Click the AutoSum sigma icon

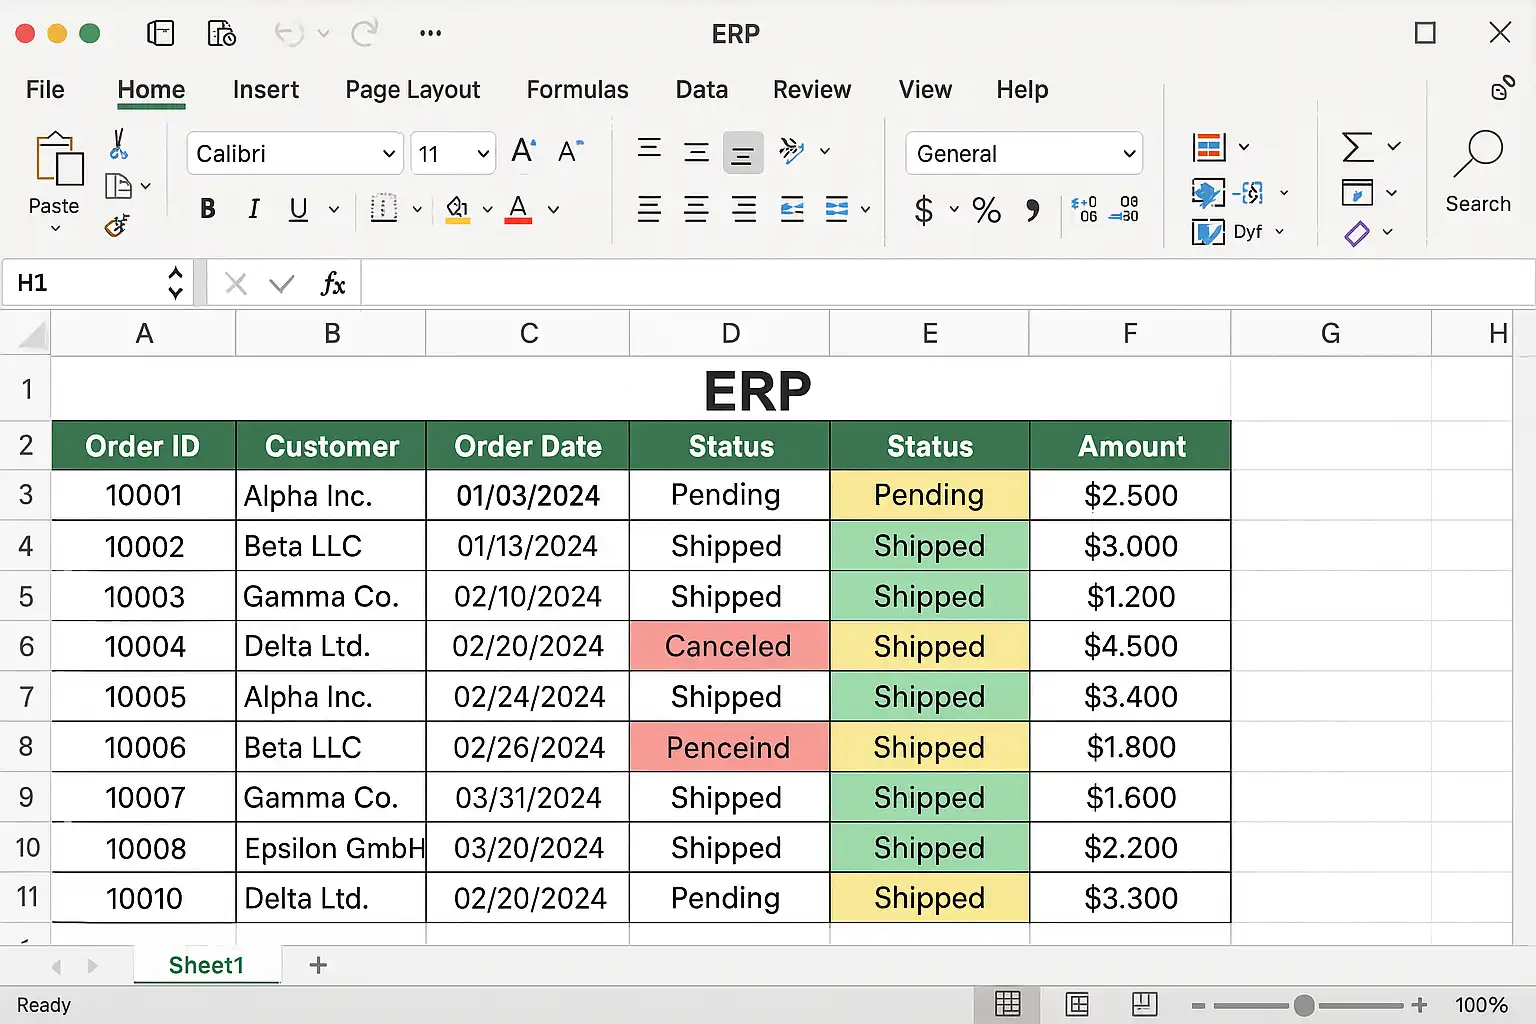tap(1357, 148)
